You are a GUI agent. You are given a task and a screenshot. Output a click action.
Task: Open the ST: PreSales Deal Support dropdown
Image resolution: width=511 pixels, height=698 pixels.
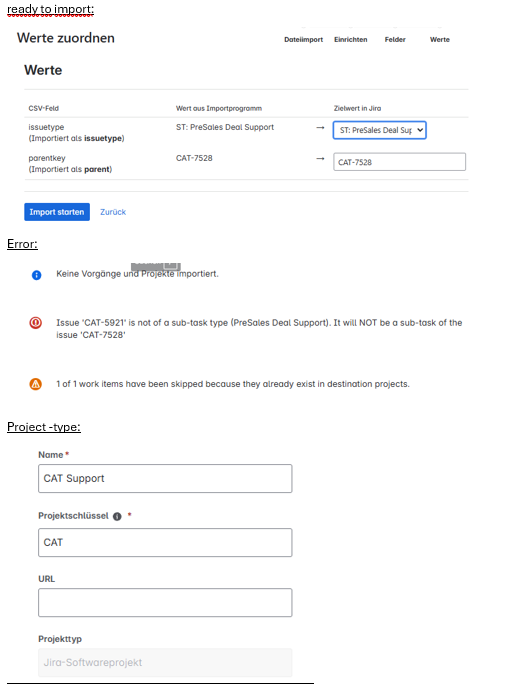tap(380, 130)
